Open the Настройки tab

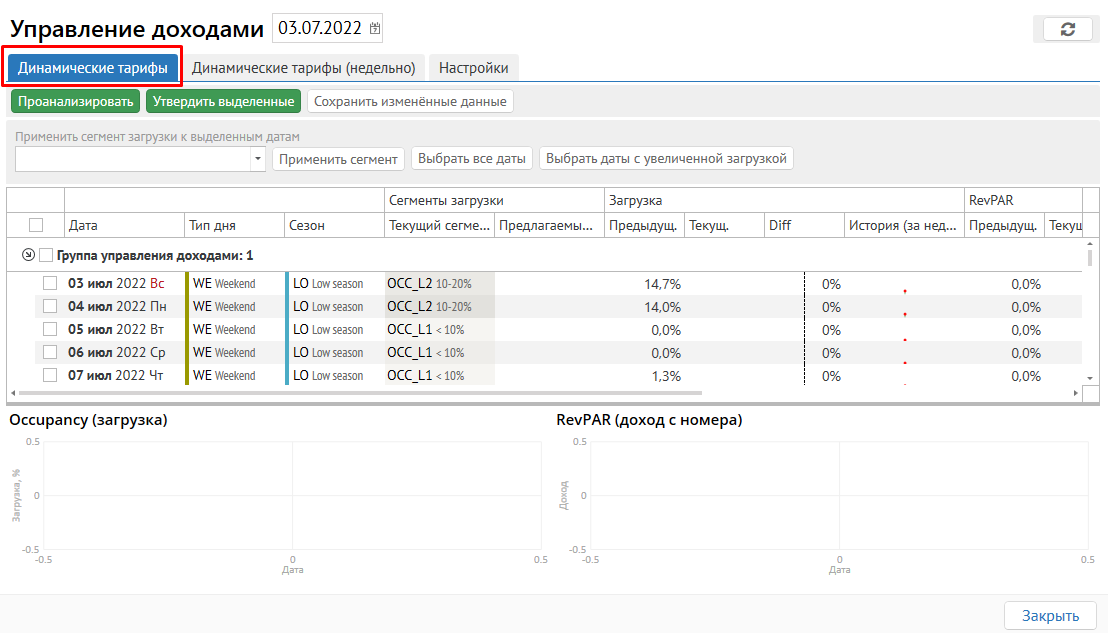pyautogui.click(x=473, y=68)
